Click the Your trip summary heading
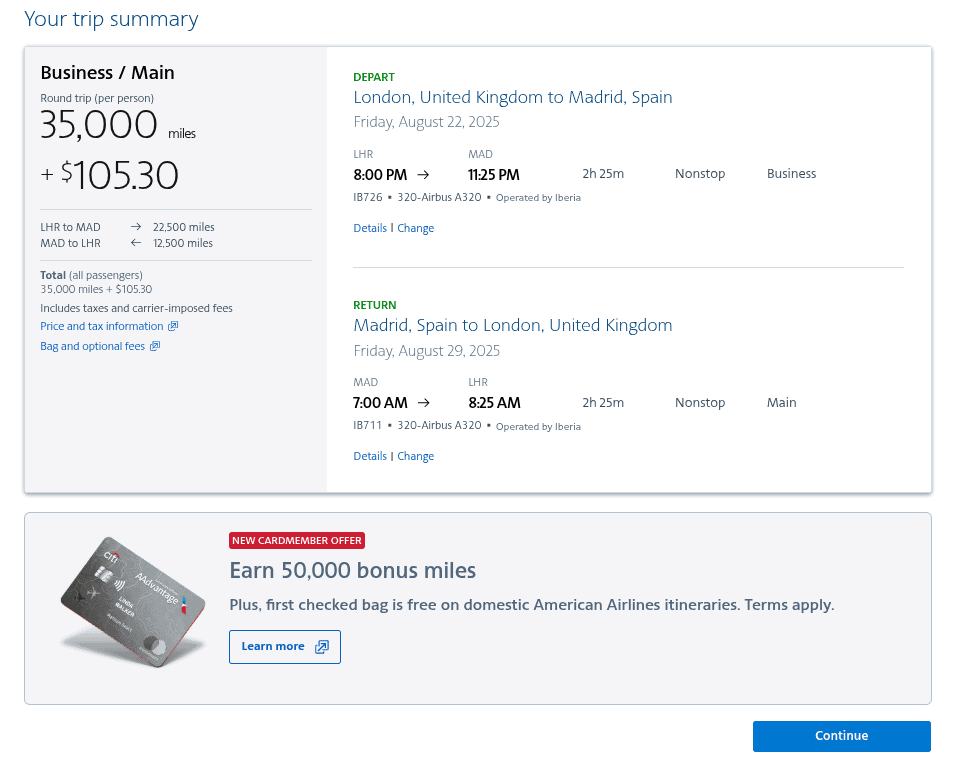 [x=111, y=19]
